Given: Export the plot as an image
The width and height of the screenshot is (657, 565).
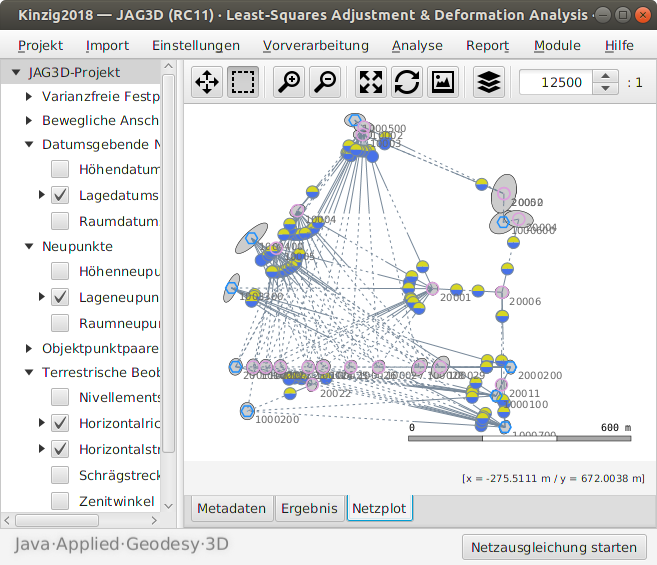Looking at the screenshot, I should pyautogui.click(x=443, y=82).
